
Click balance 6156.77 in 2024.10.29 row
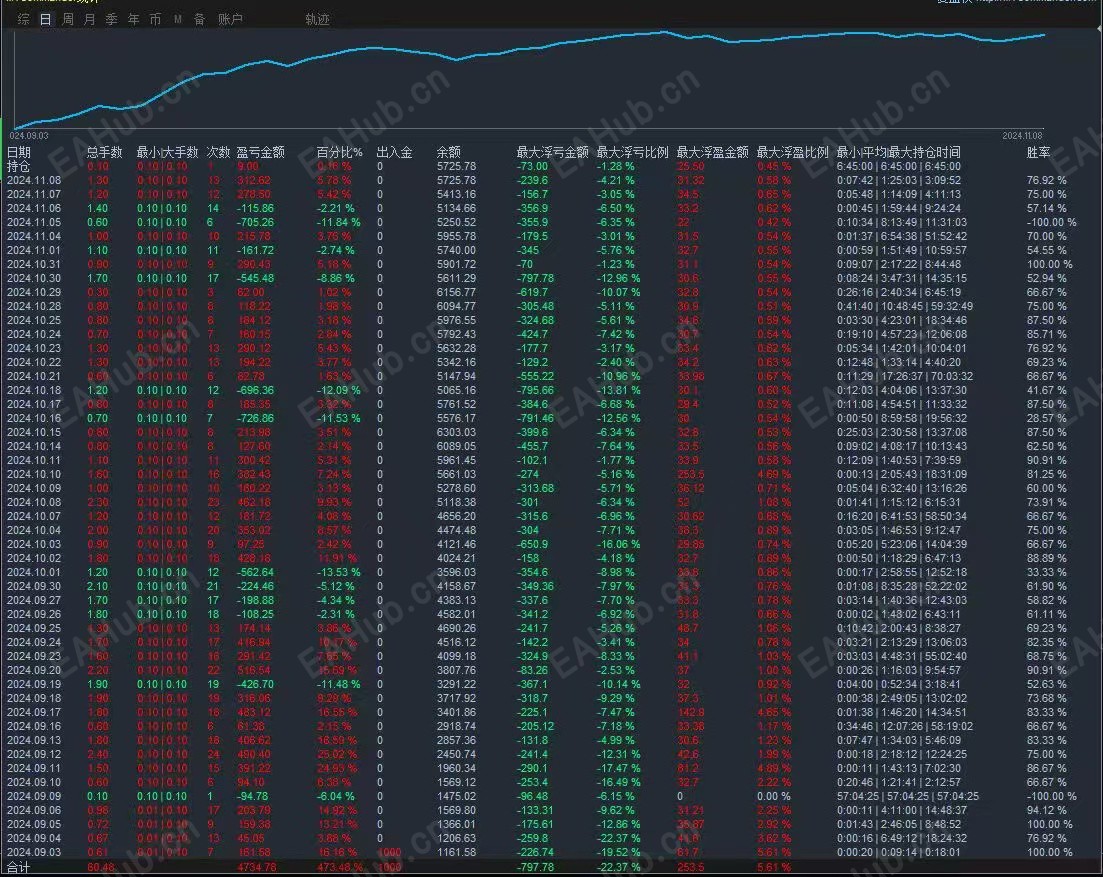tap(456, 293)
